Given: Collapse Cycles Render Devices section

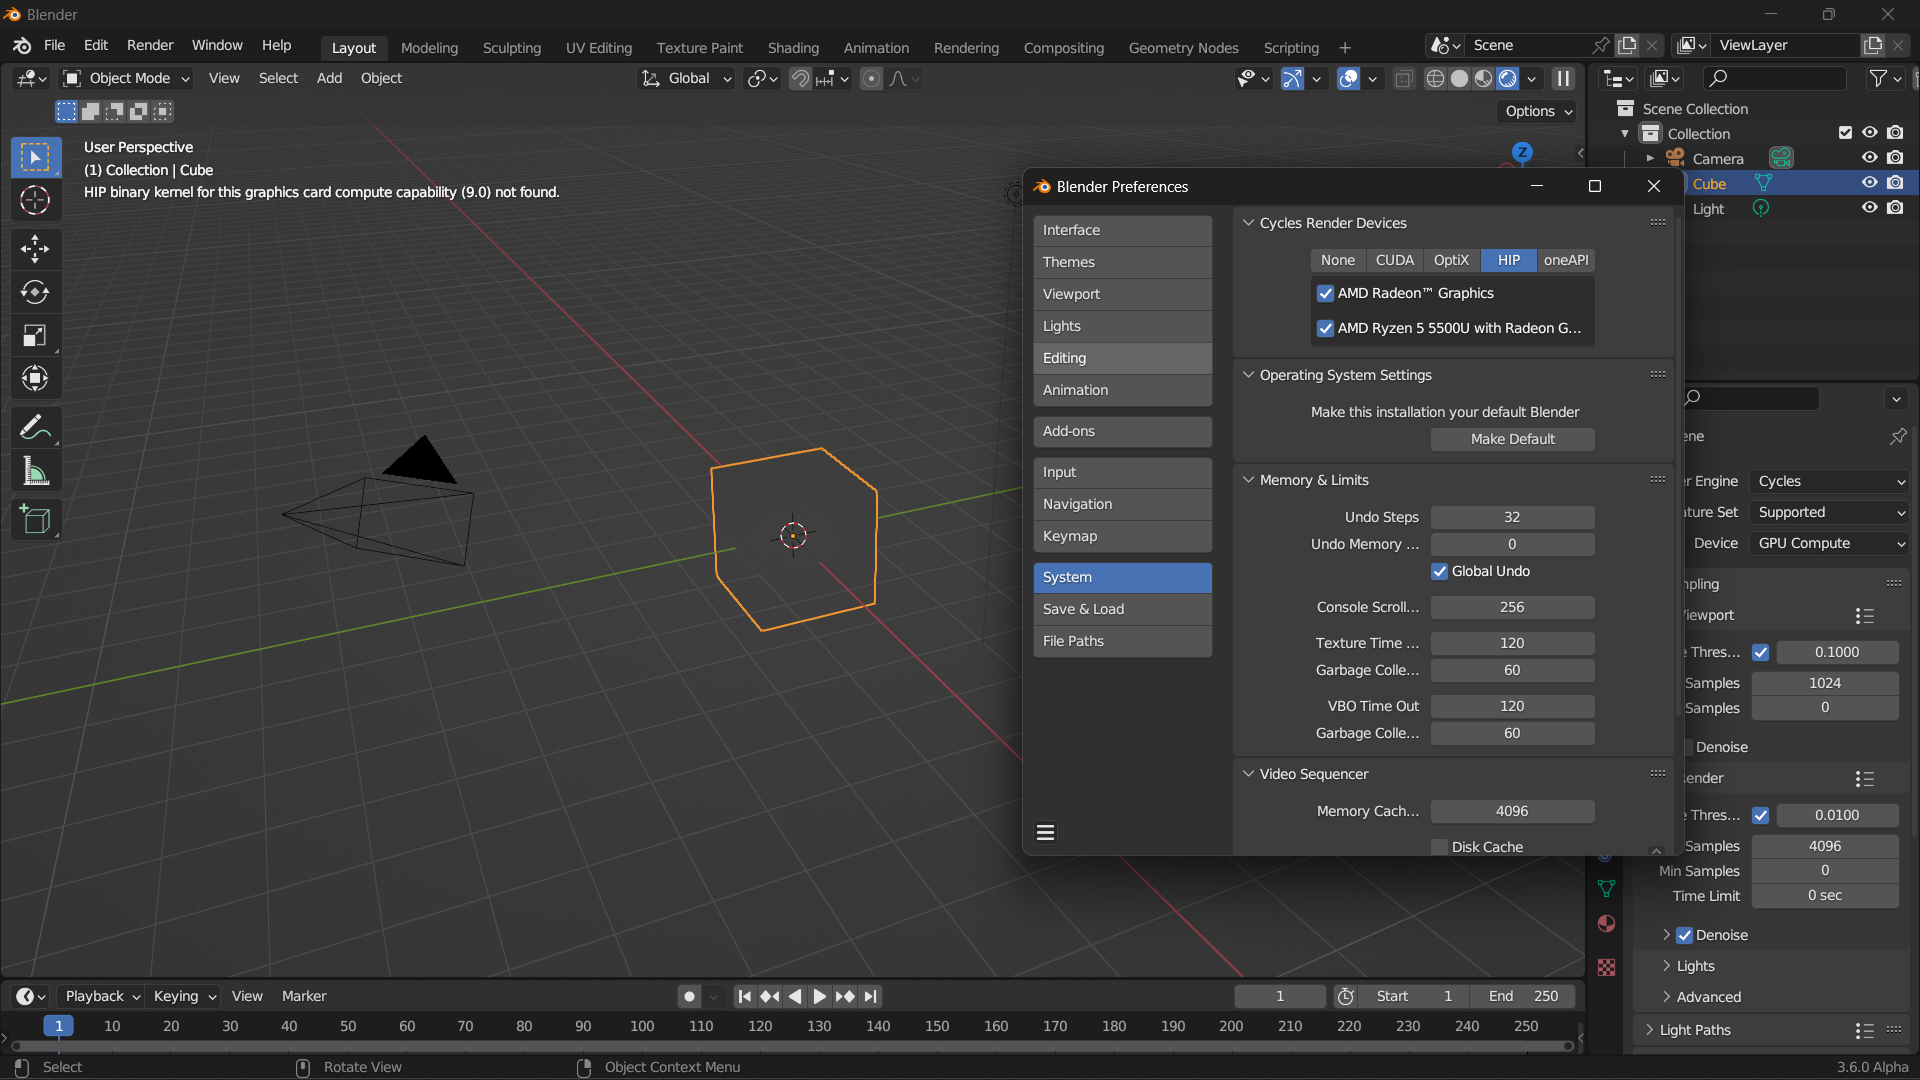Looking at the screenshot, I should pos(1248,223).
